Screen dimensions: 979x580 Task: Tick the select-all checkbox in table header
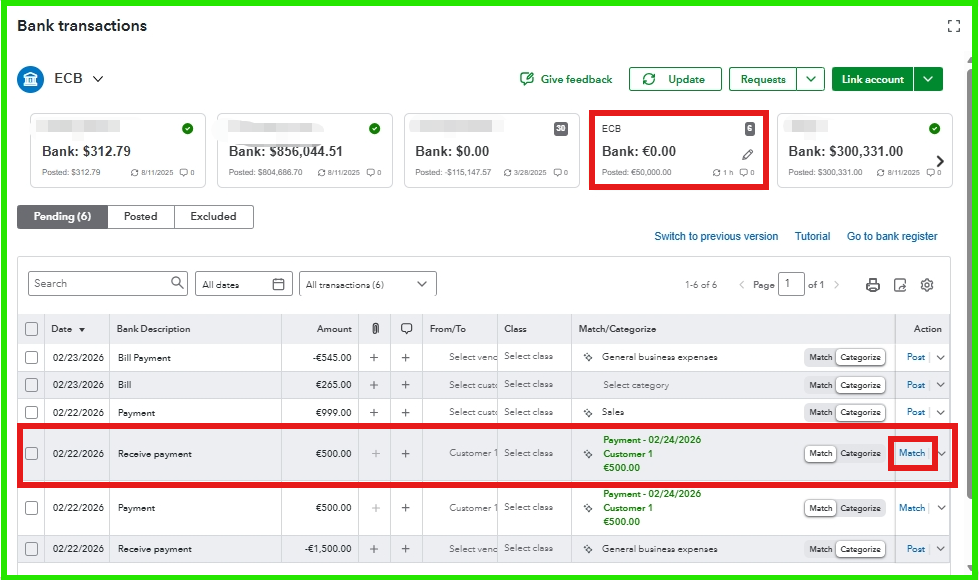(x=32, y=329)
